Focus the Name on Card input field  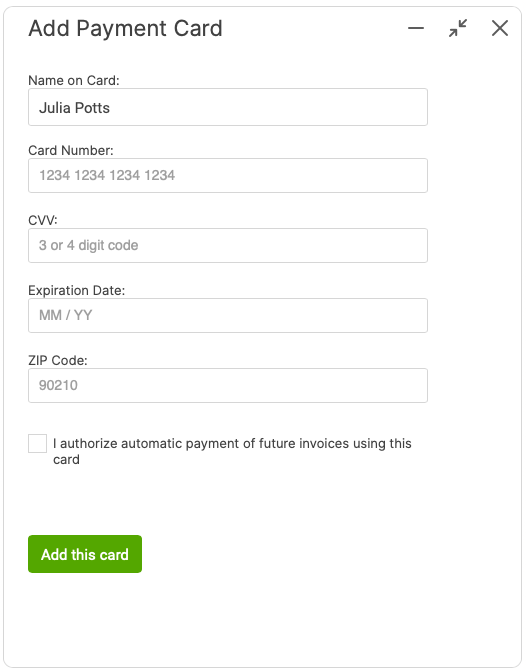coord(228,107)
